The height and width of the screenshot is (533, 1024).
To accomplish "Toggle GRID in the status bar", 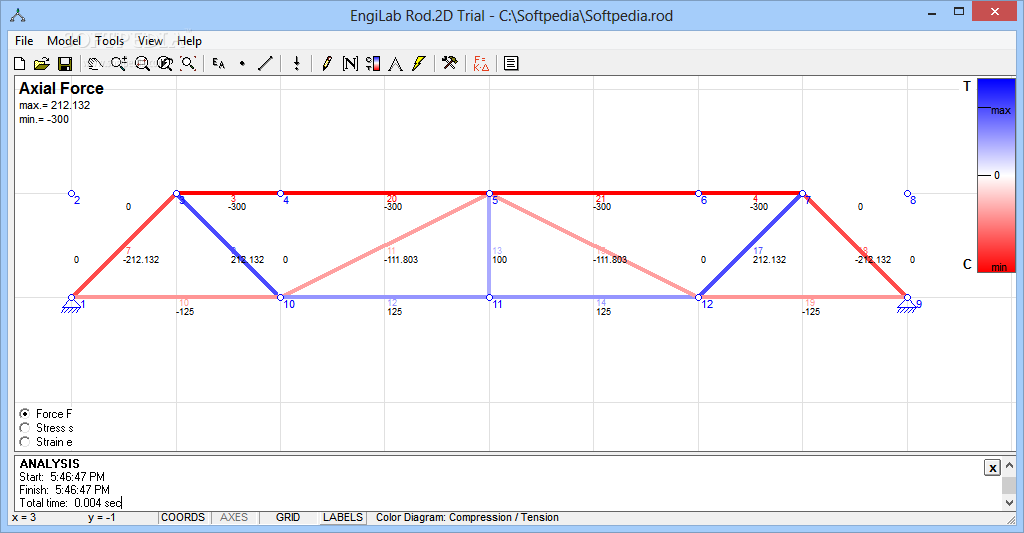I will 288,517.
